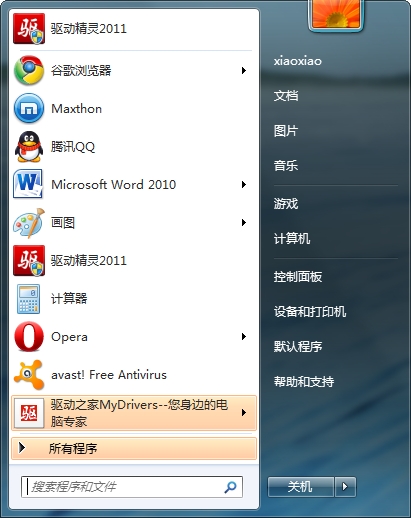411x518 pixels.
Task: Click the search magnifier icon
Action: point(230,487)
